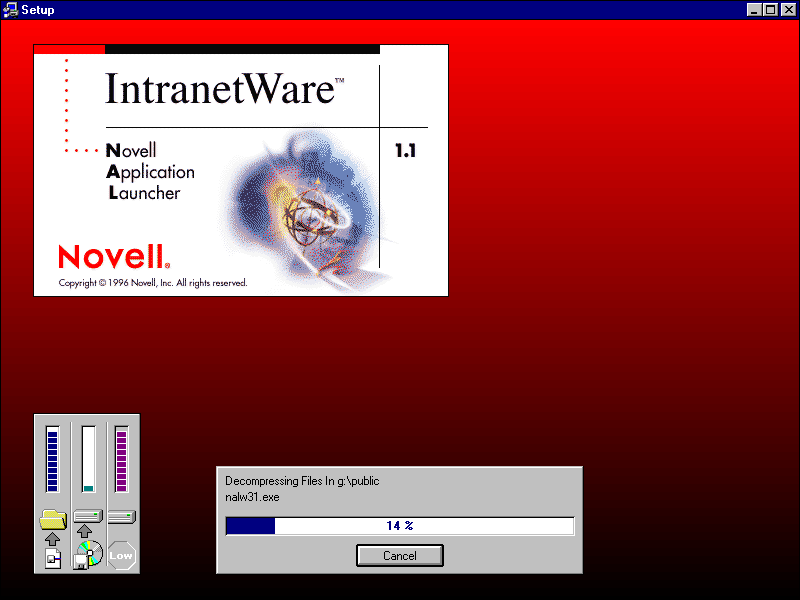Cancel the file decompression
The image size is (800, 600).
point(399,555)
